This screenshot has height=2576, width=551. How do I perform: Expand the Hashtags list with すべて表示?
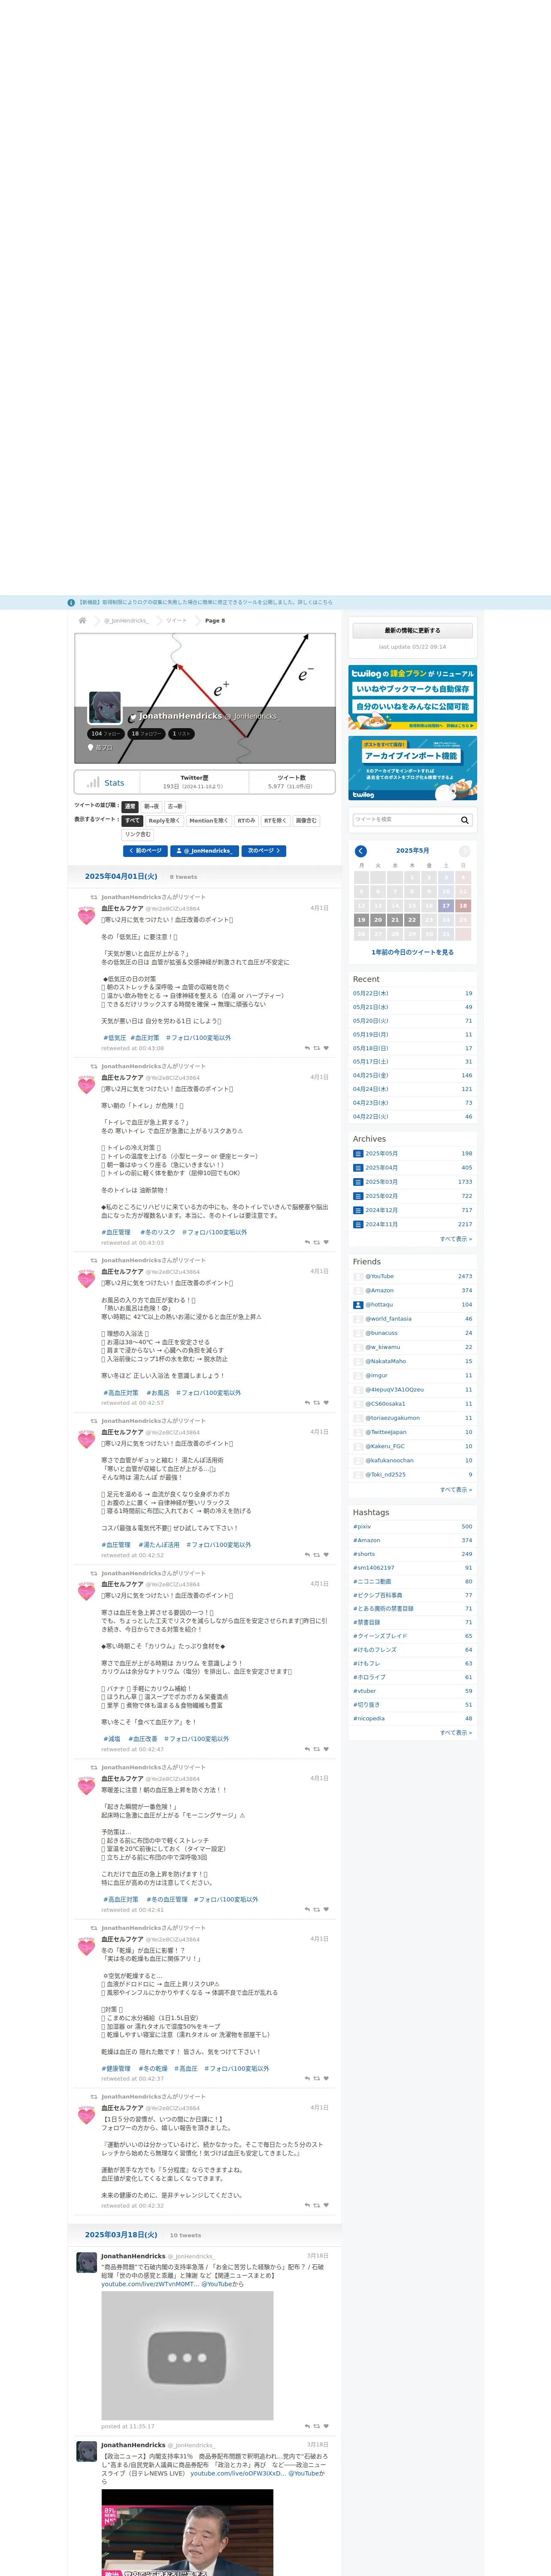point(456,1732)
